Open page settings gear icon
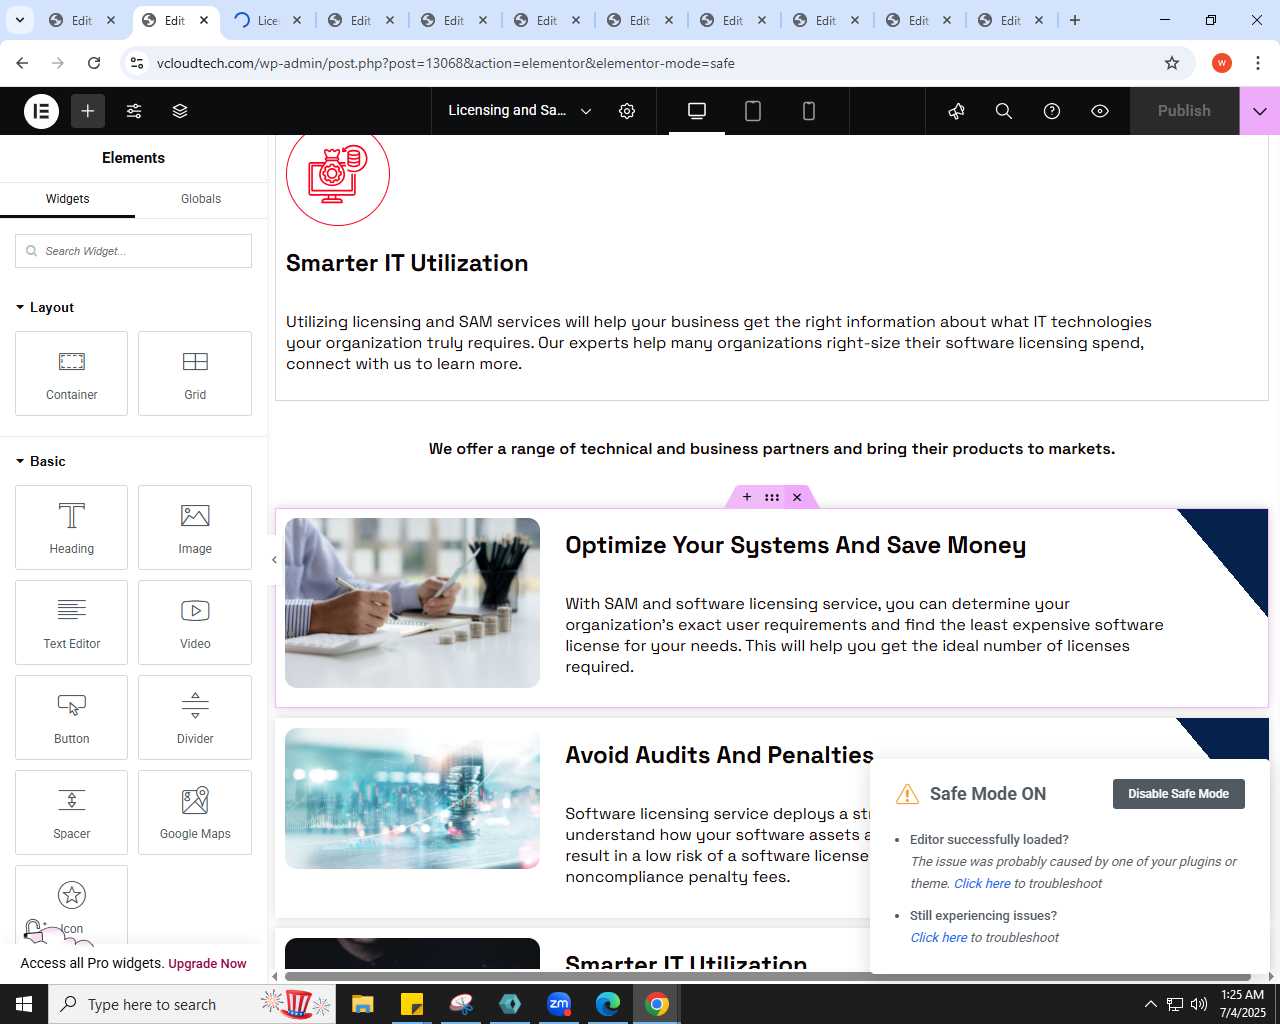This screenshot has width=1280, height=1024. 627,111
